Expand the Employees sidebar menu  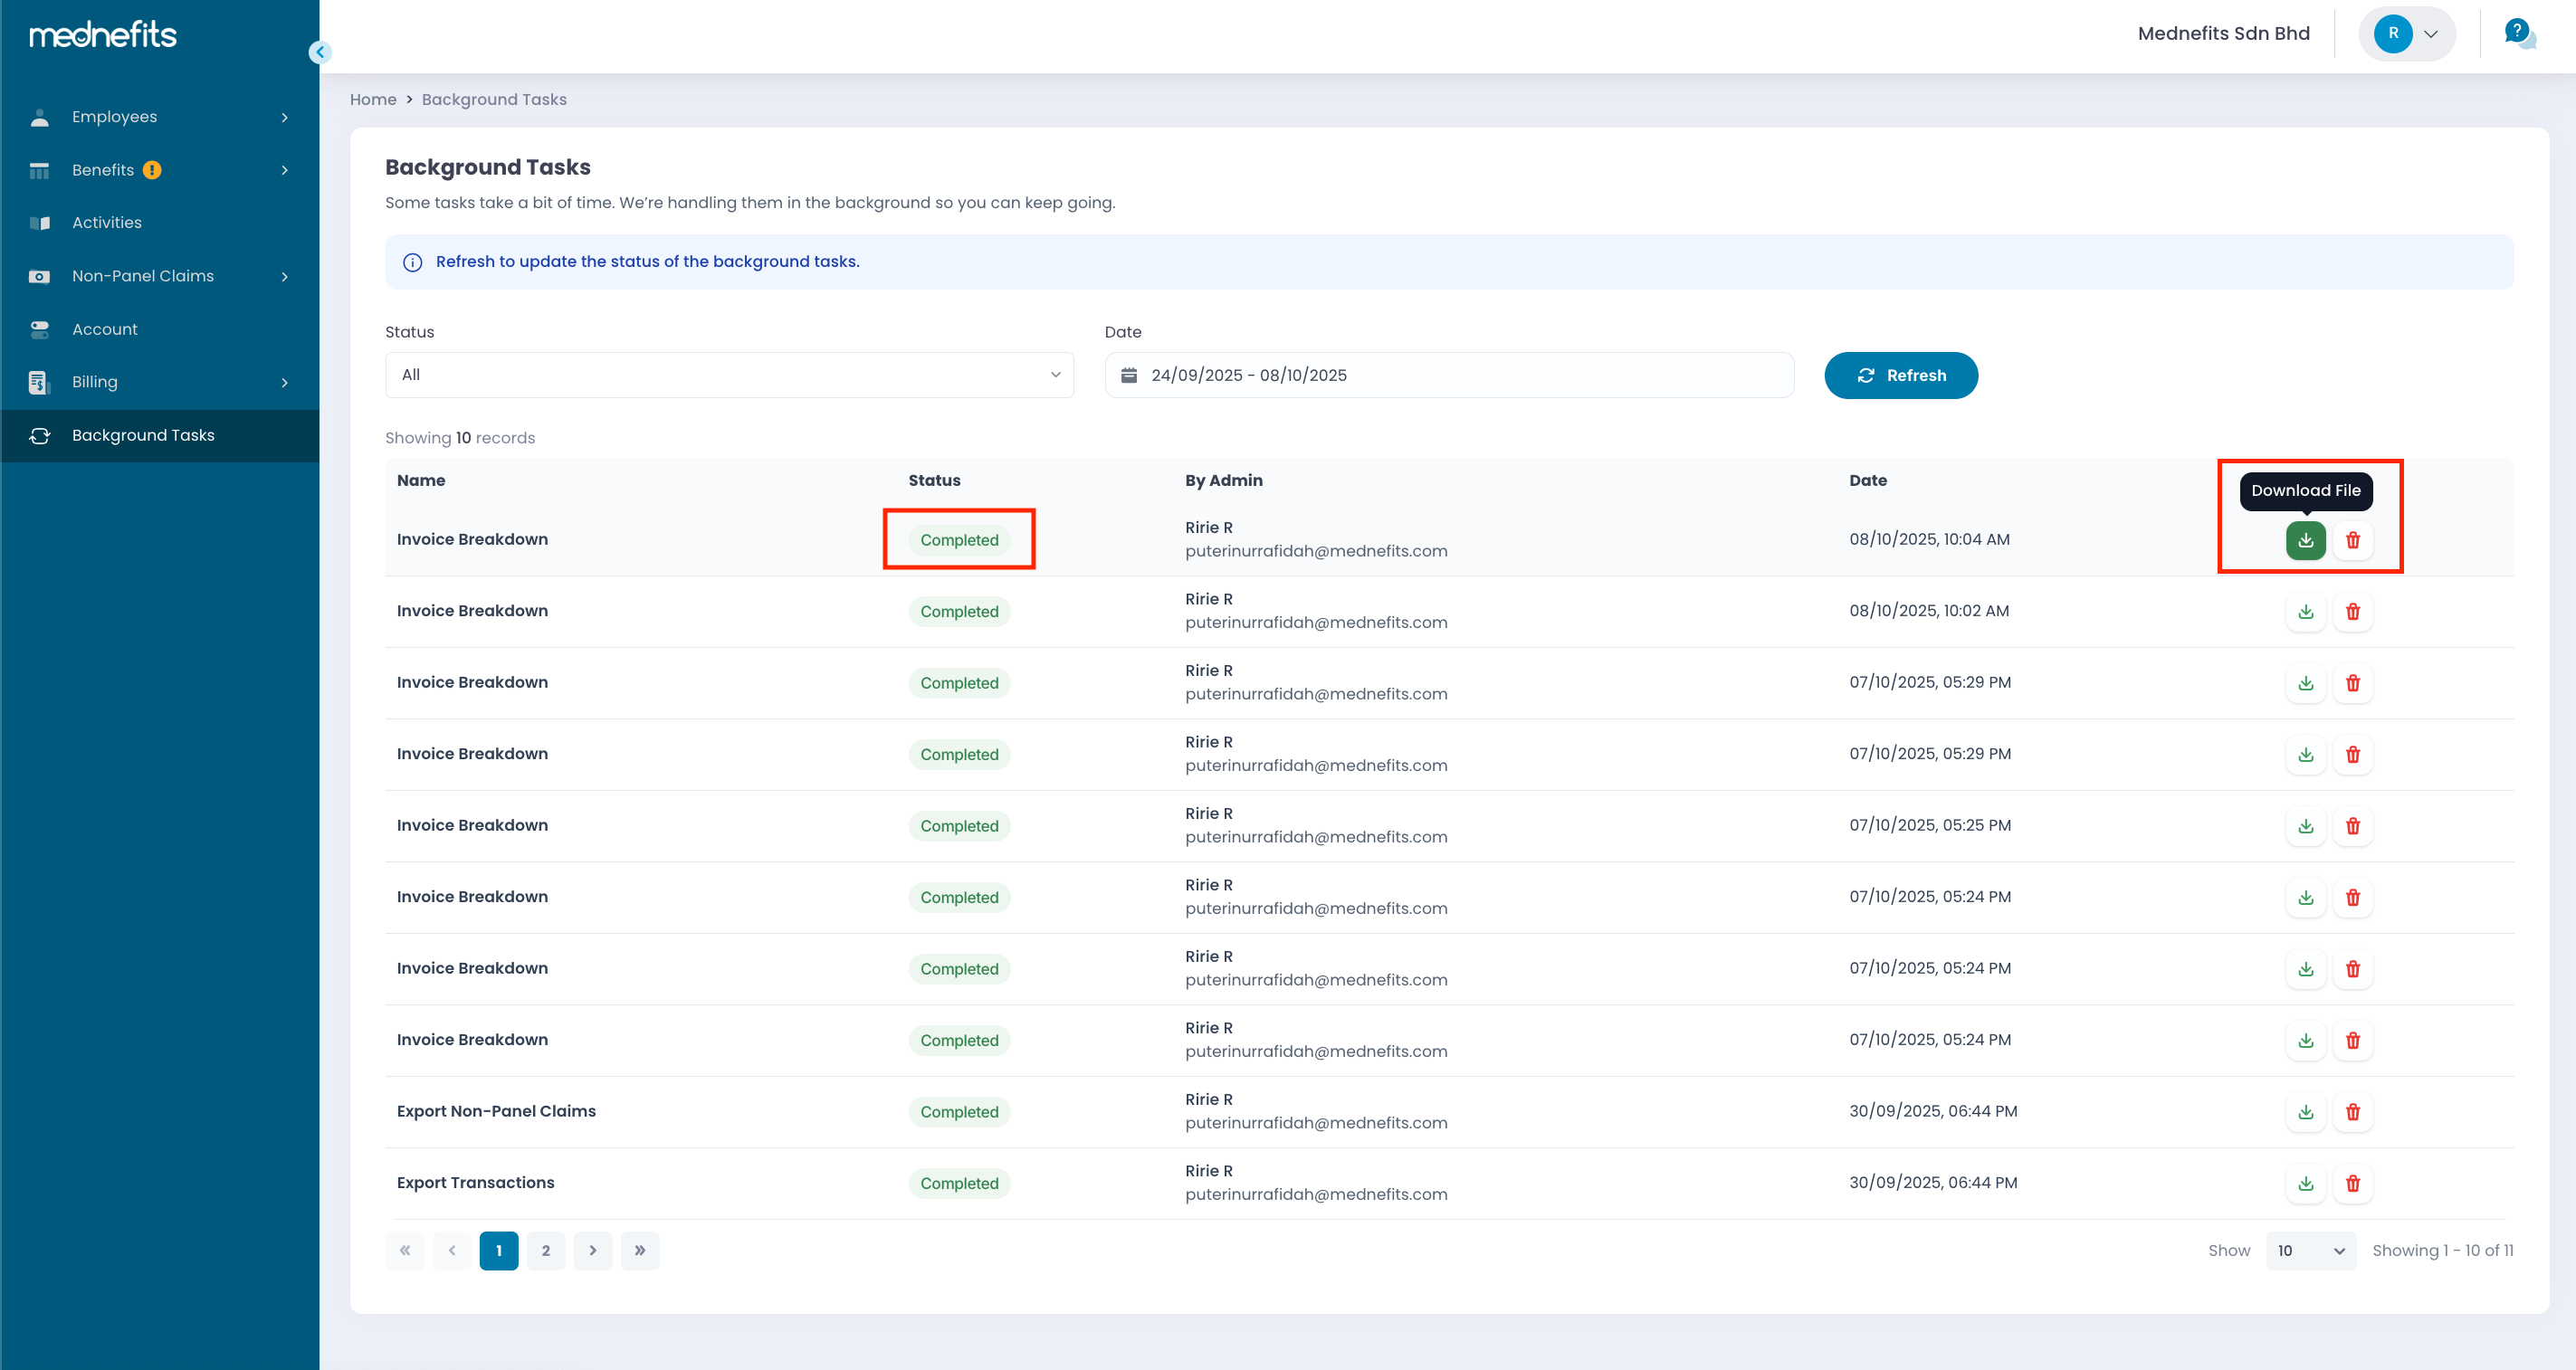(x=160, y=117)
